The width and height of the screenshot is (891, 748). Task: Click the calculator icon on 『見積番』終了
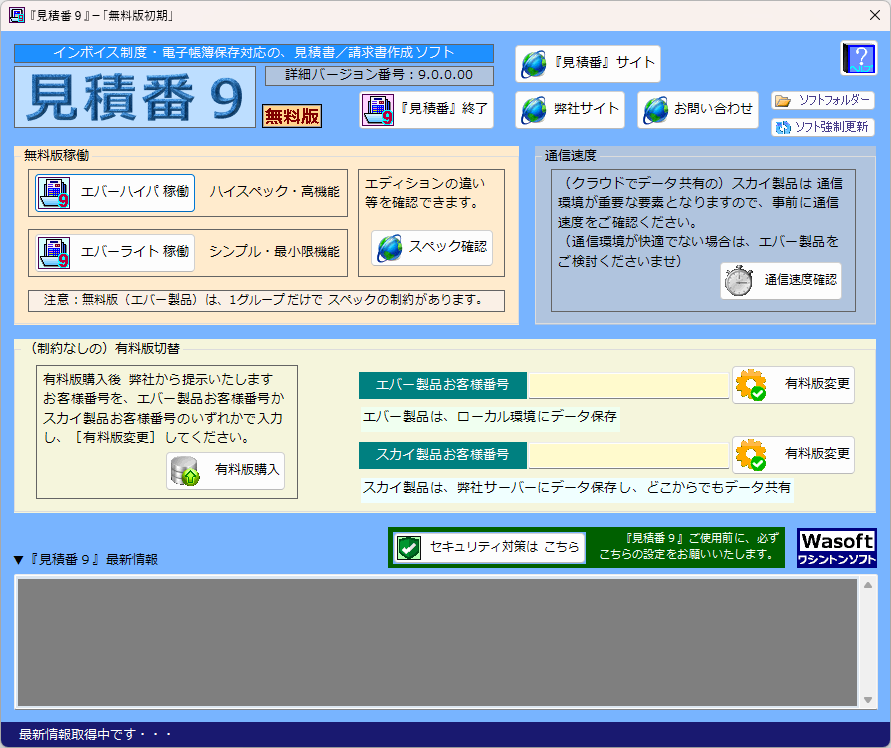[378, 110]
